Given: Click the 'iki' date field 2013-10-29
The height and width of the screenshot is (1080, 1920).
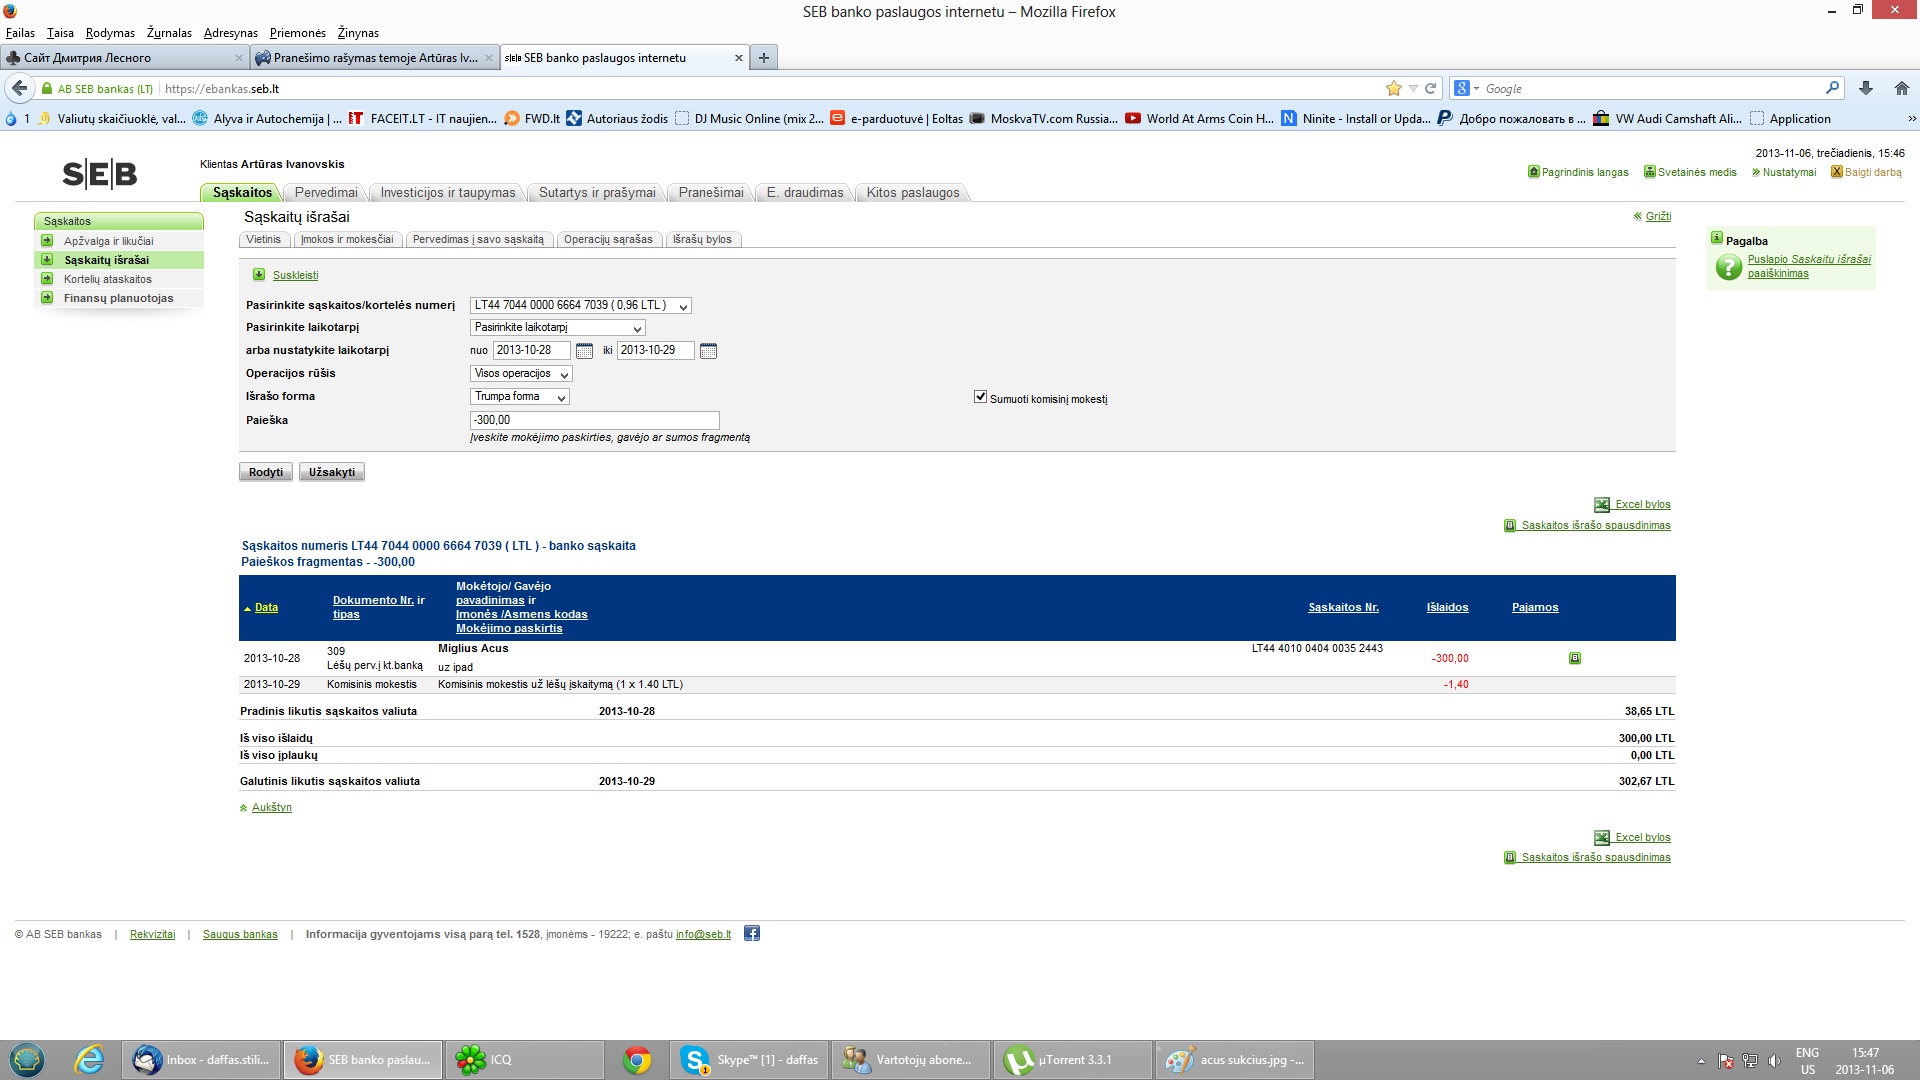Looking at the screenshot, I should coord(655,351).
